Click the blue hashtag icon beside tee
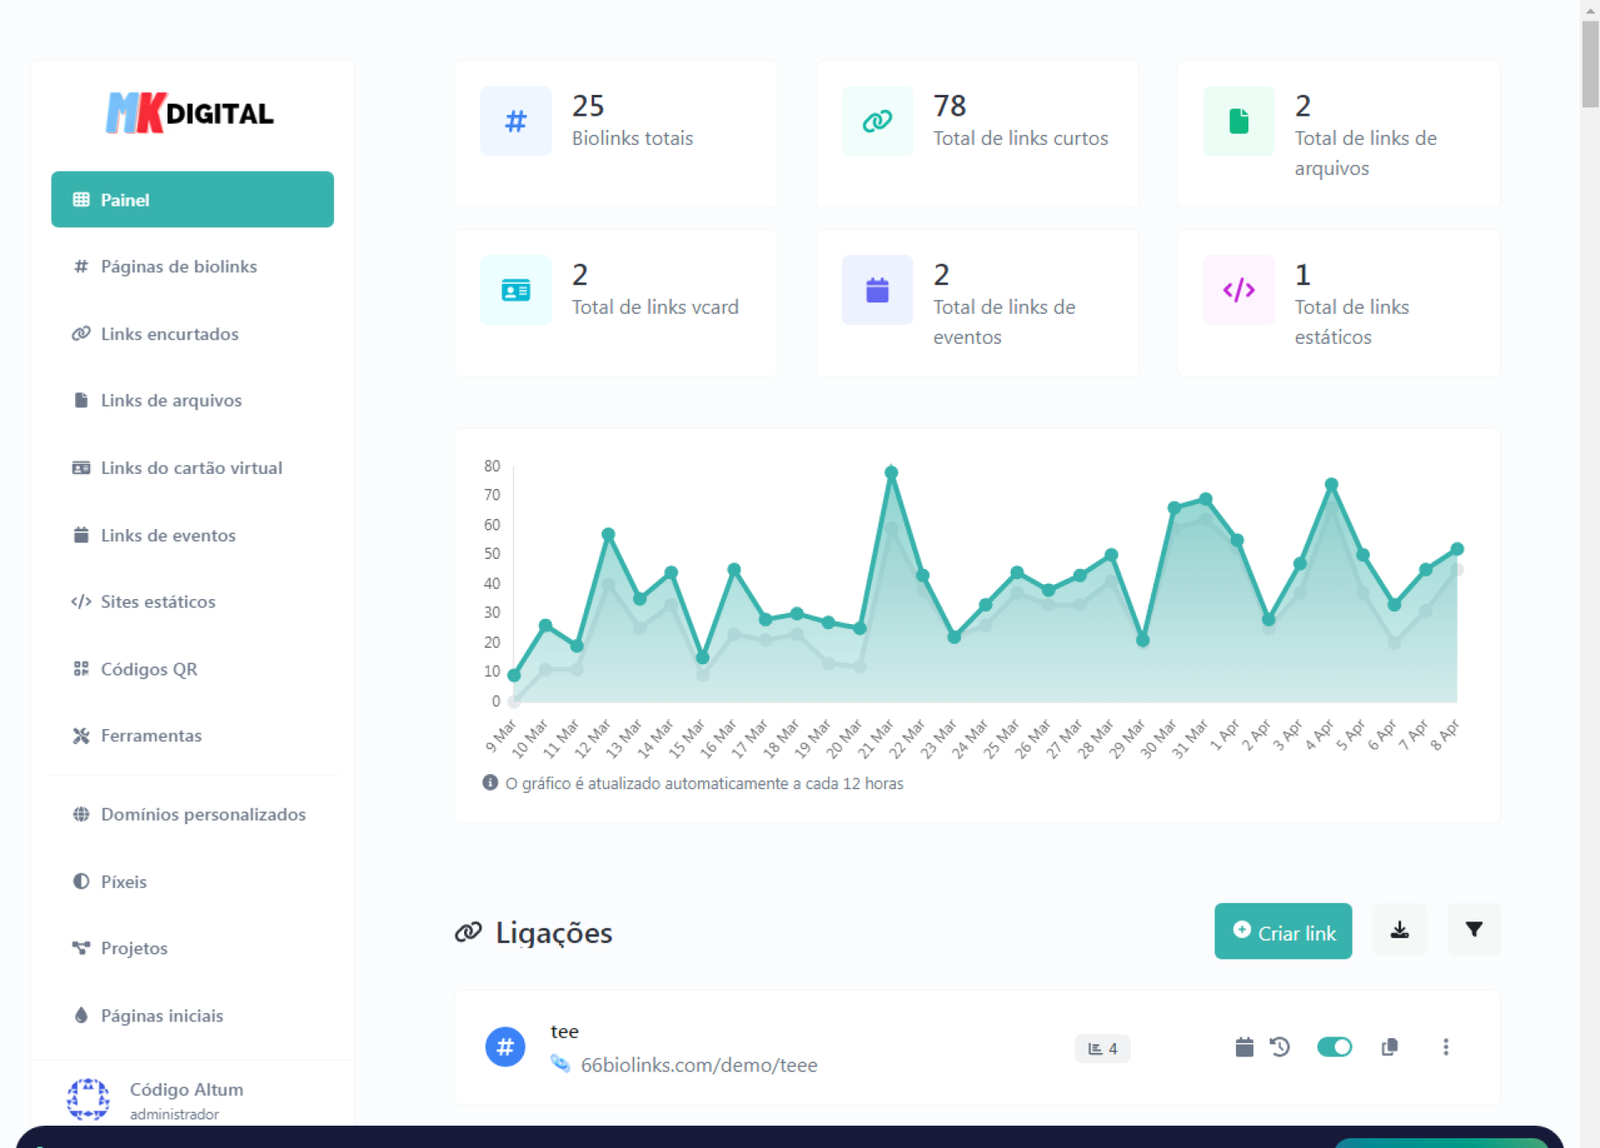1600x1148 pixels. pyautogui.click(x=505, y=1047)
